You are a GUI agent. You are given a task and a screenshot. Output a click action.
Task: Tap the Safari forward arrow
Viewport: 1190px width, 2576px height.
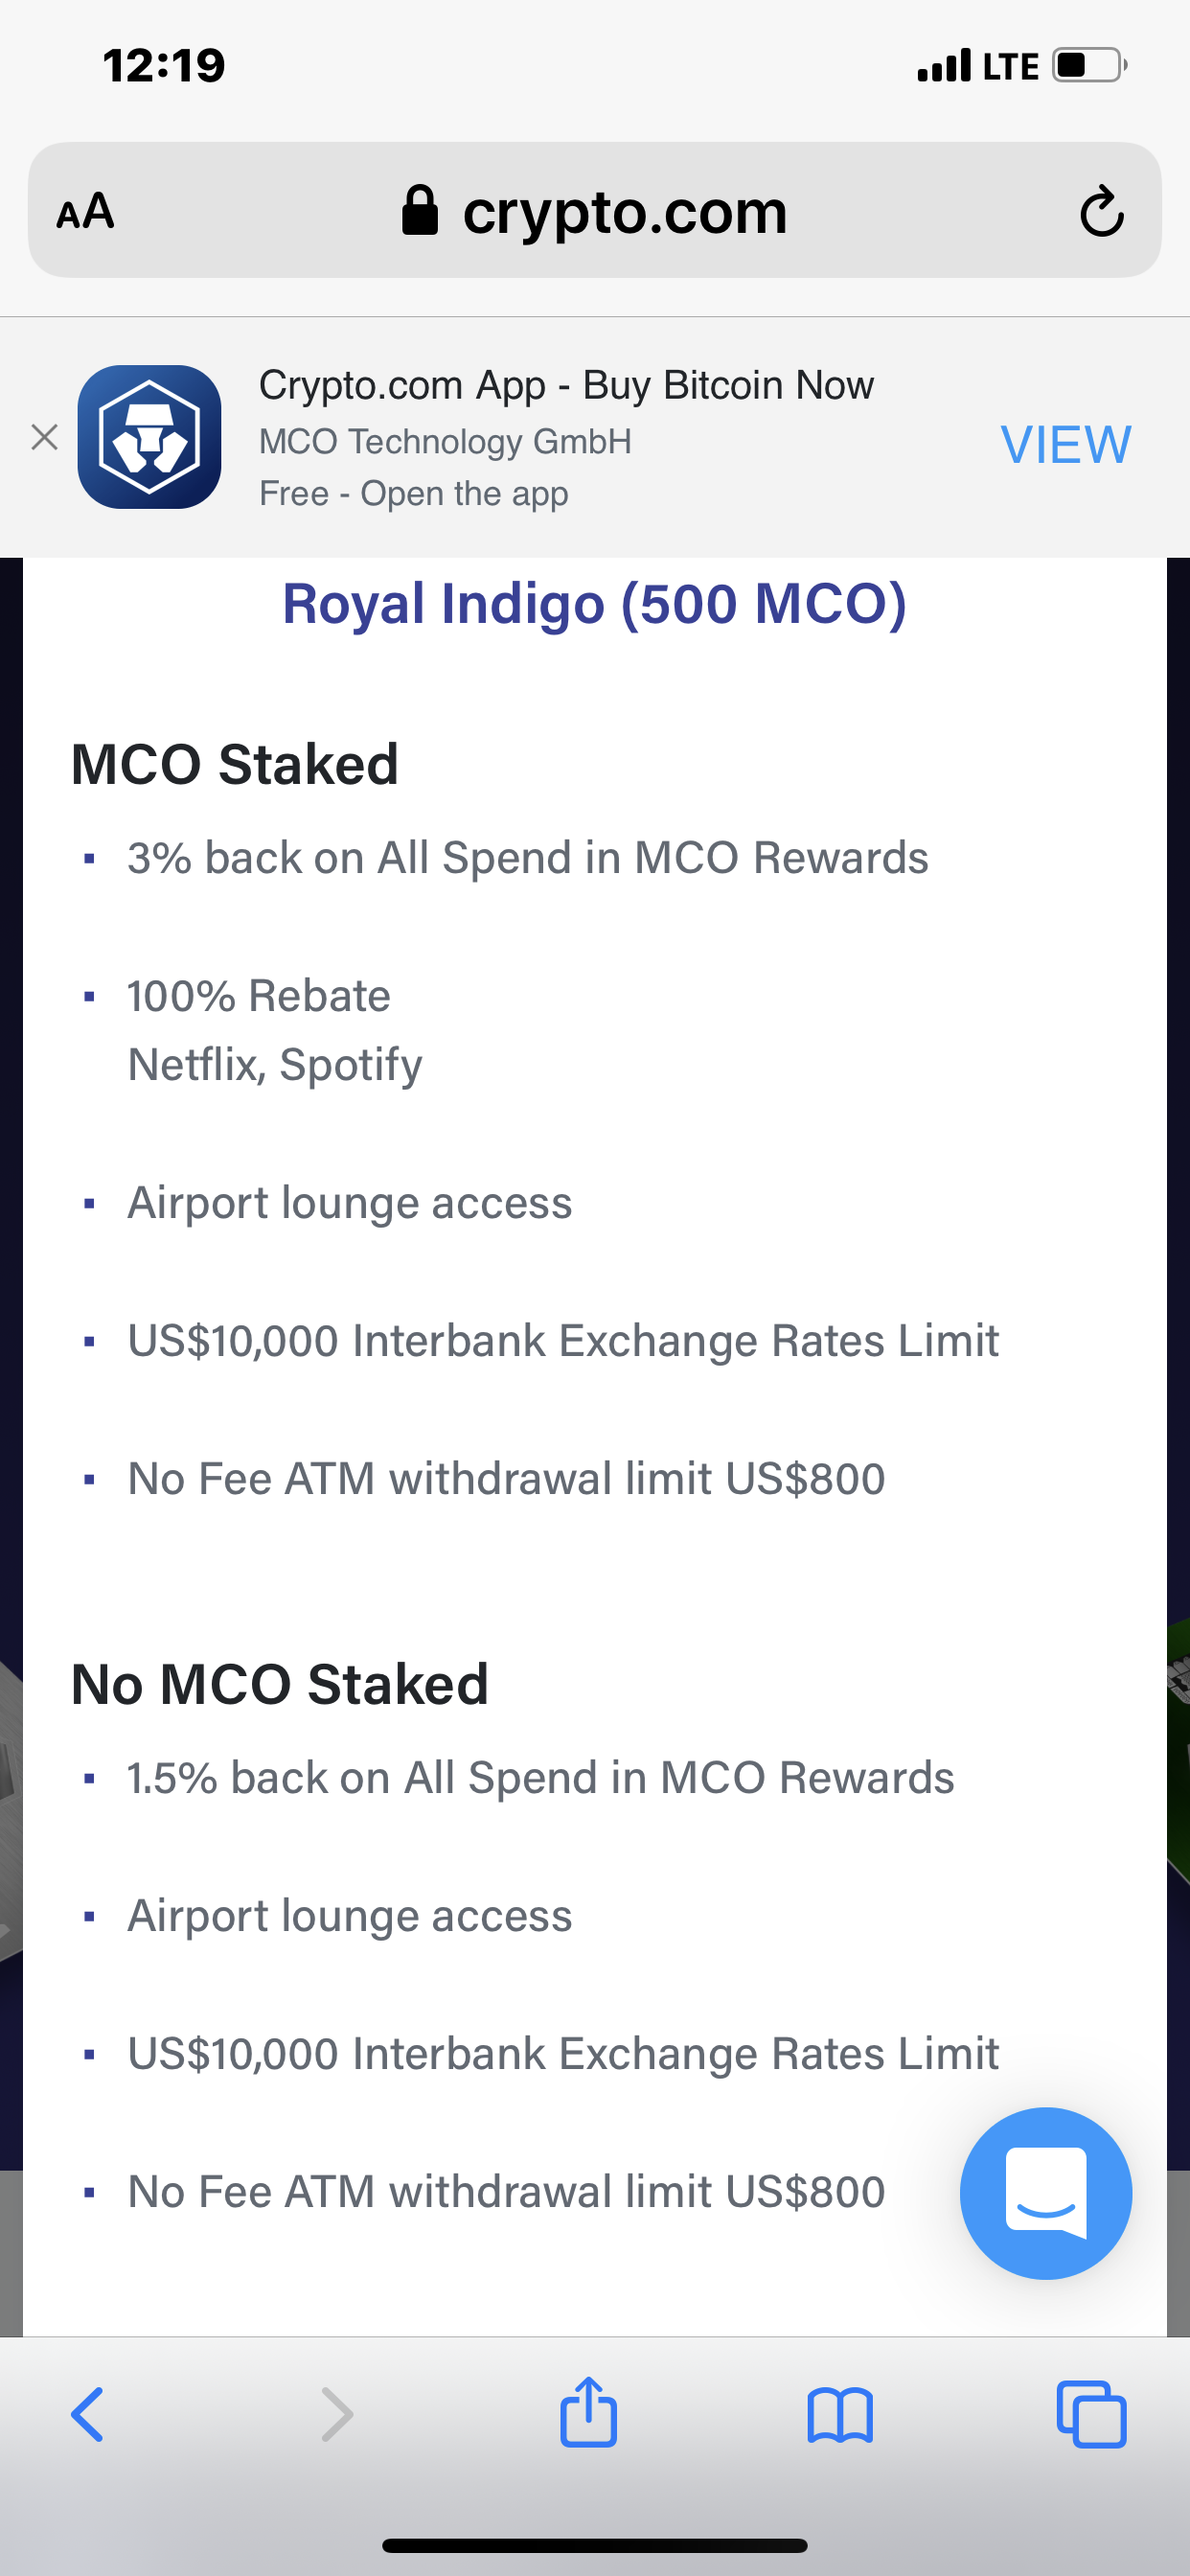337,2414
